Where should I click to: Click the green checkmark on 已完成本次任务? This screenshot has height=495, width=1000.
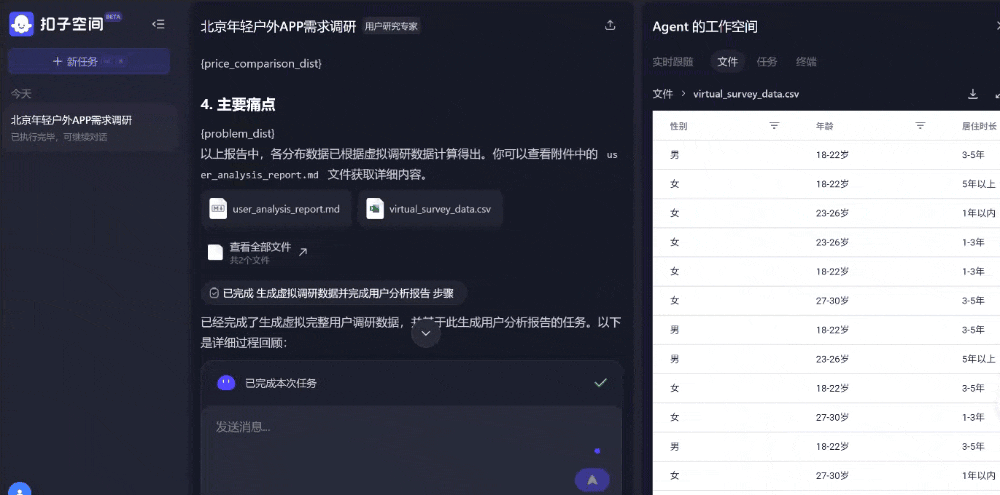(600, 383)
